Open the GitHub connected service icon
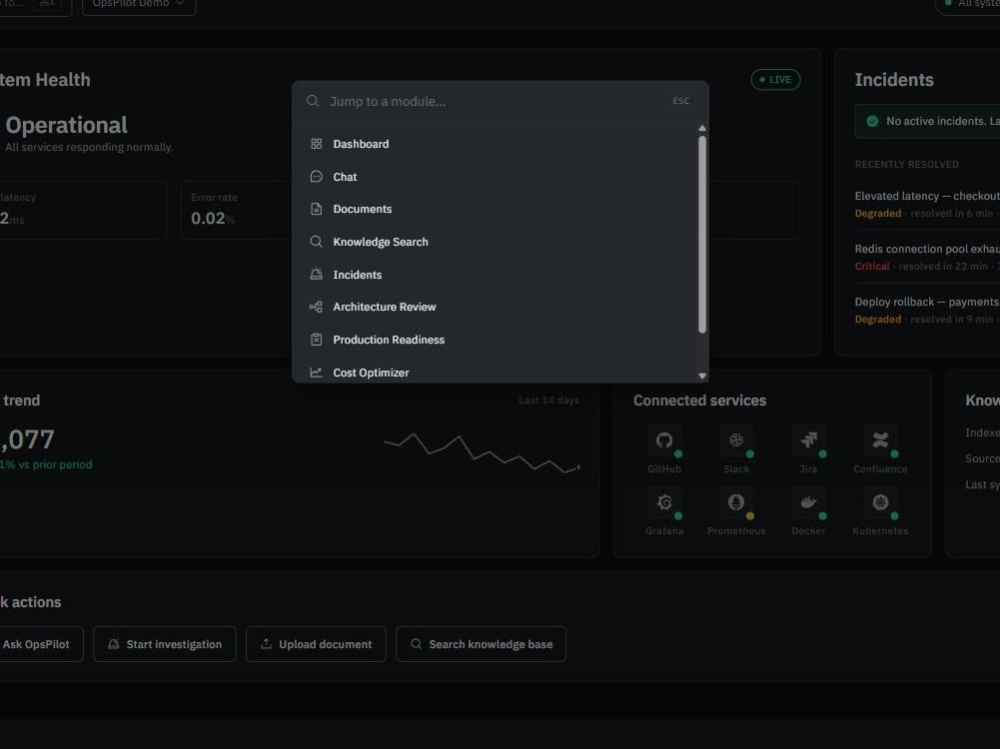 click(x=664, y=441)
